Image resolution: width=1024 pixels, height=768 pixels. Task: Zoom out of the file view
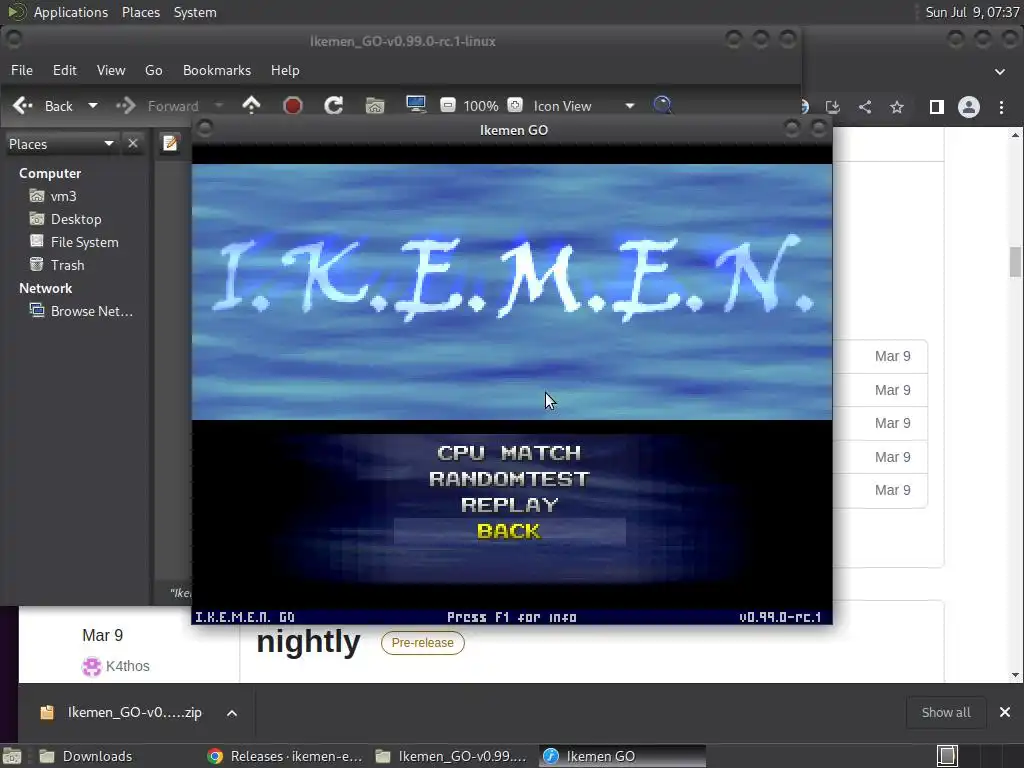pos(448,105)
